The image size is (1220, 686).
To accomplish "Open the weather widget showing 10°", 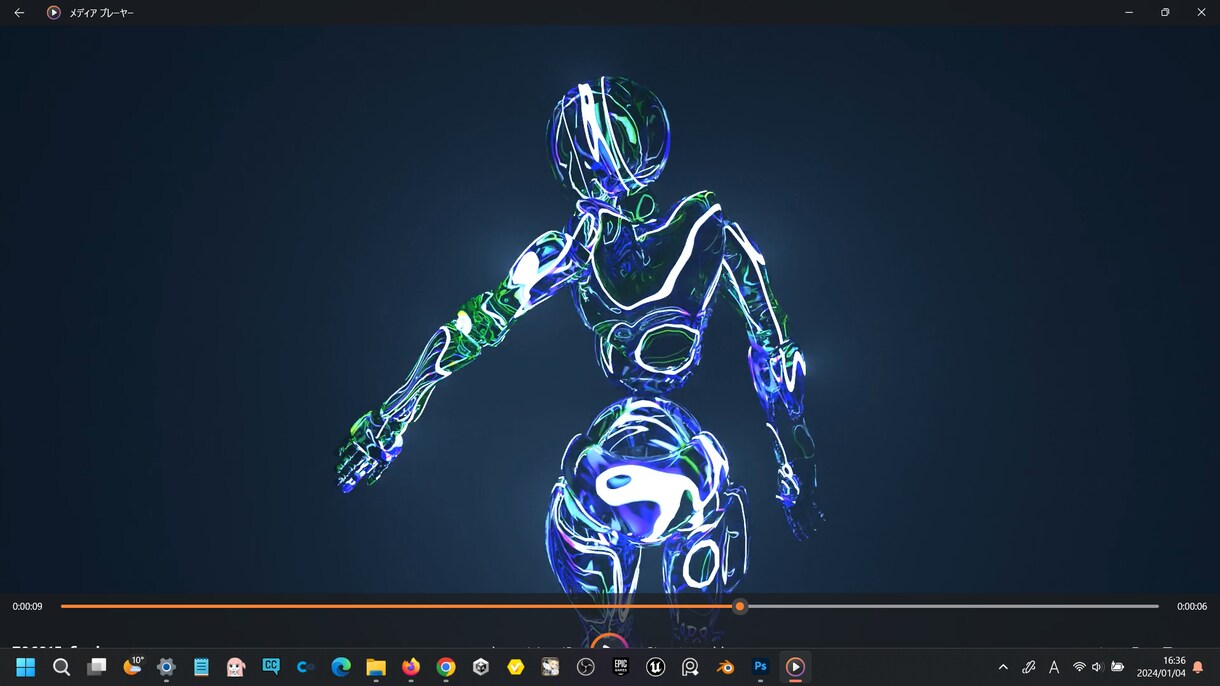I will tap(132, 666).
